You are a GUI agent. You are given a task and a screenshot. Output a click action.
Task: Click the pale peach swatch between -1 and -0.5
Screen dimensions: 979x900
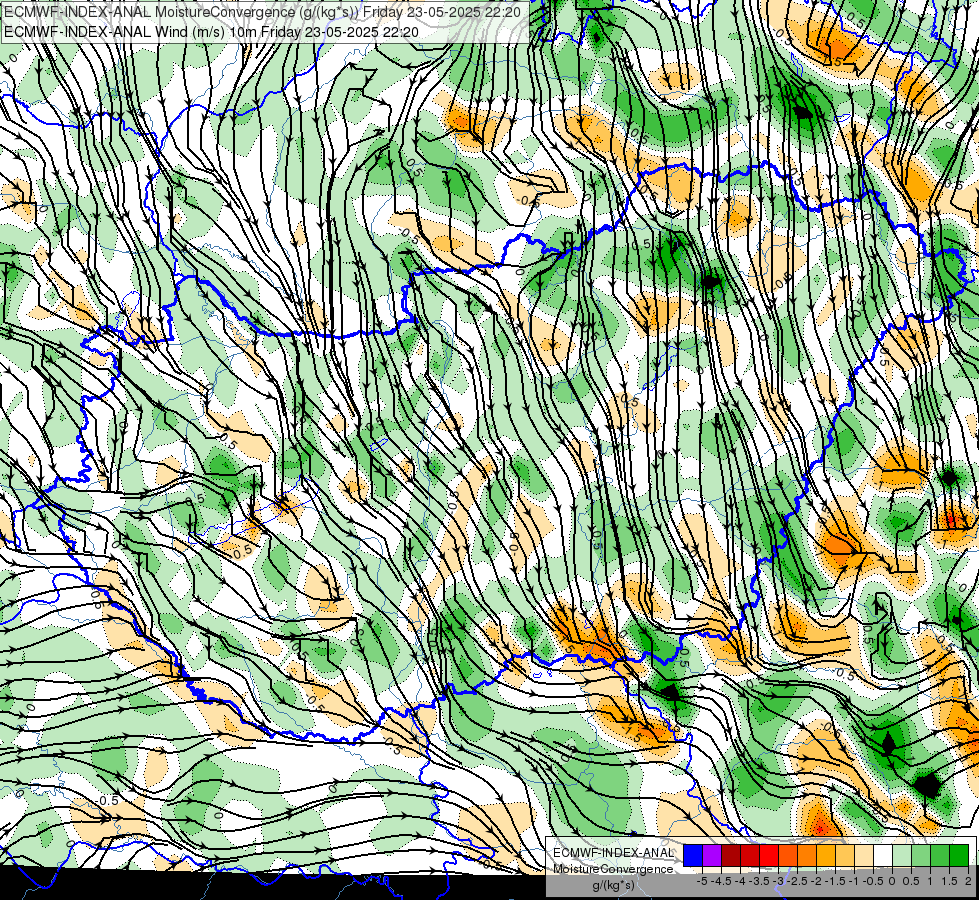pos(864,856)
